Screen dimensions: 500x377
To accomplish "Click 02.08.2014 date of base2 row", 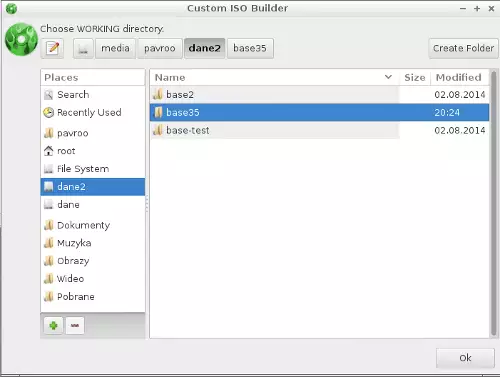I will 460,95.
